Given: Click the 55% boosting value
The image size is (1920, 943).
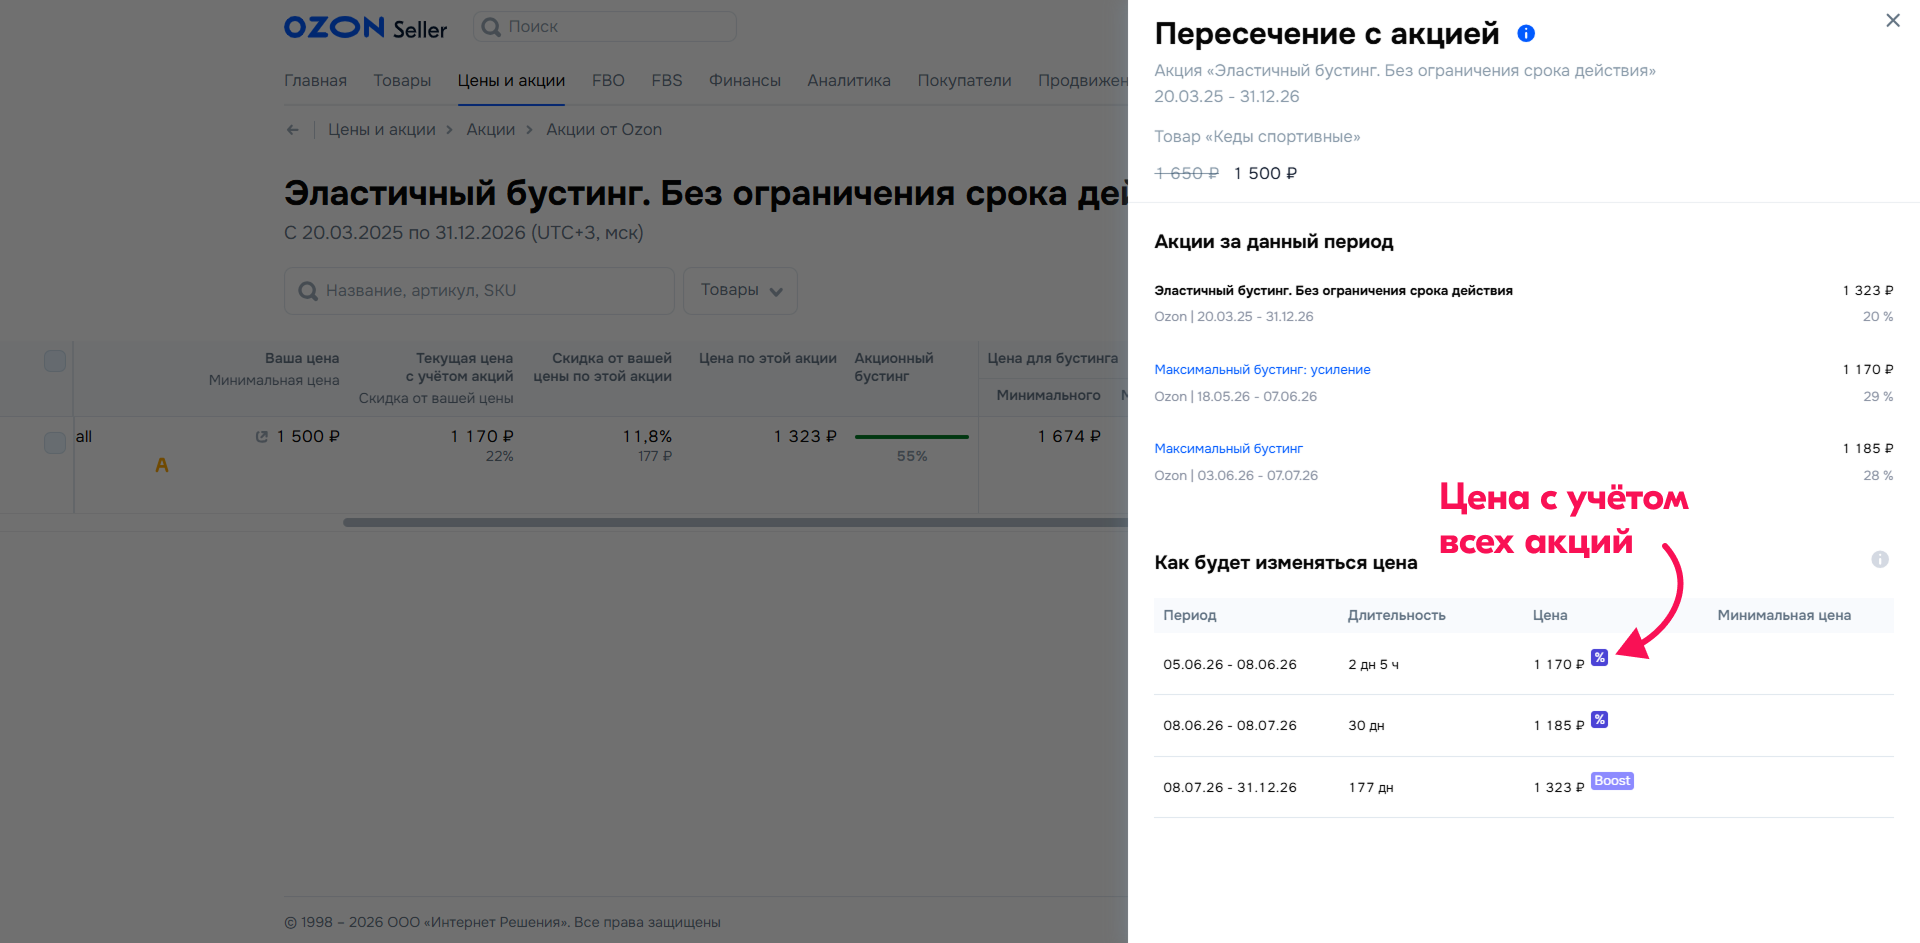Looking at the screenshot, I should (x=912, y=456).
